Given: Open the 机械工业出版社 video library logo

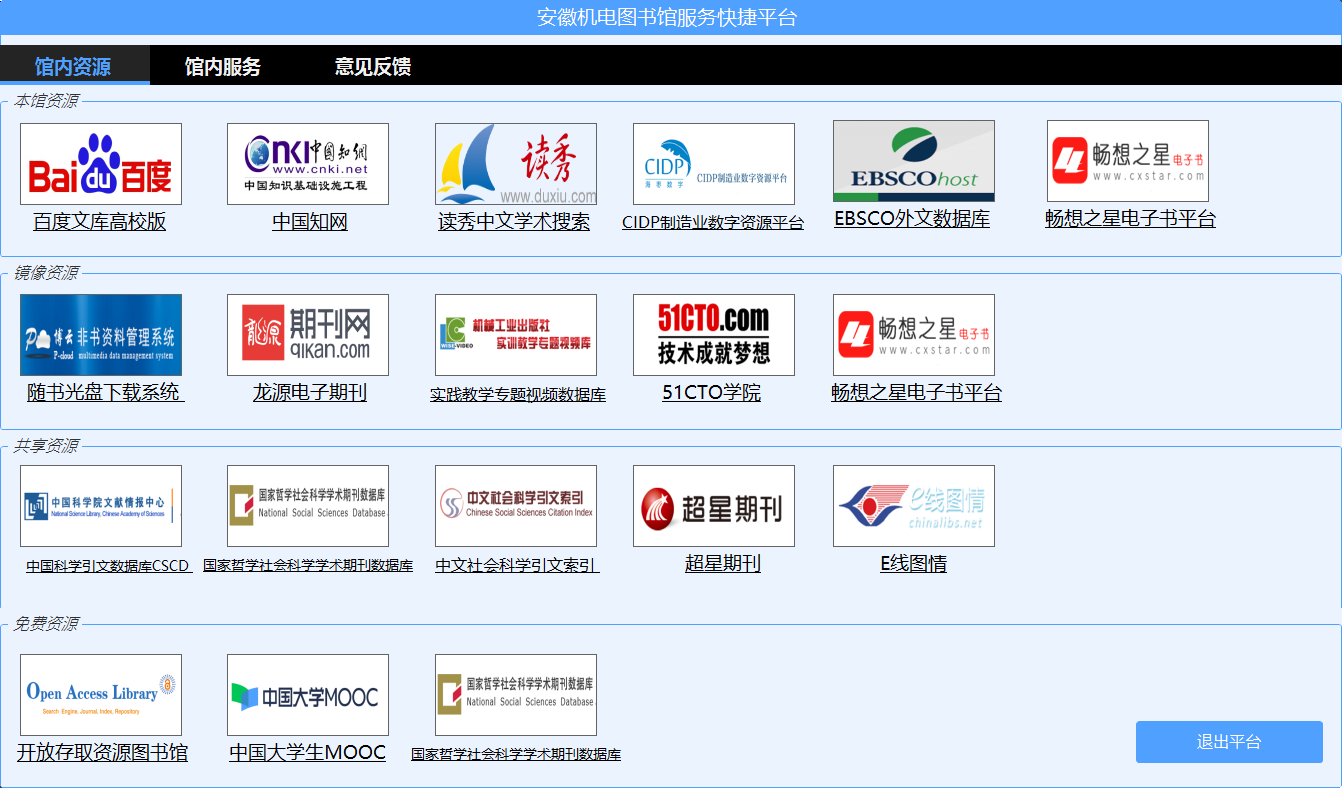Looking at the screenshot, I should [516, 335].
